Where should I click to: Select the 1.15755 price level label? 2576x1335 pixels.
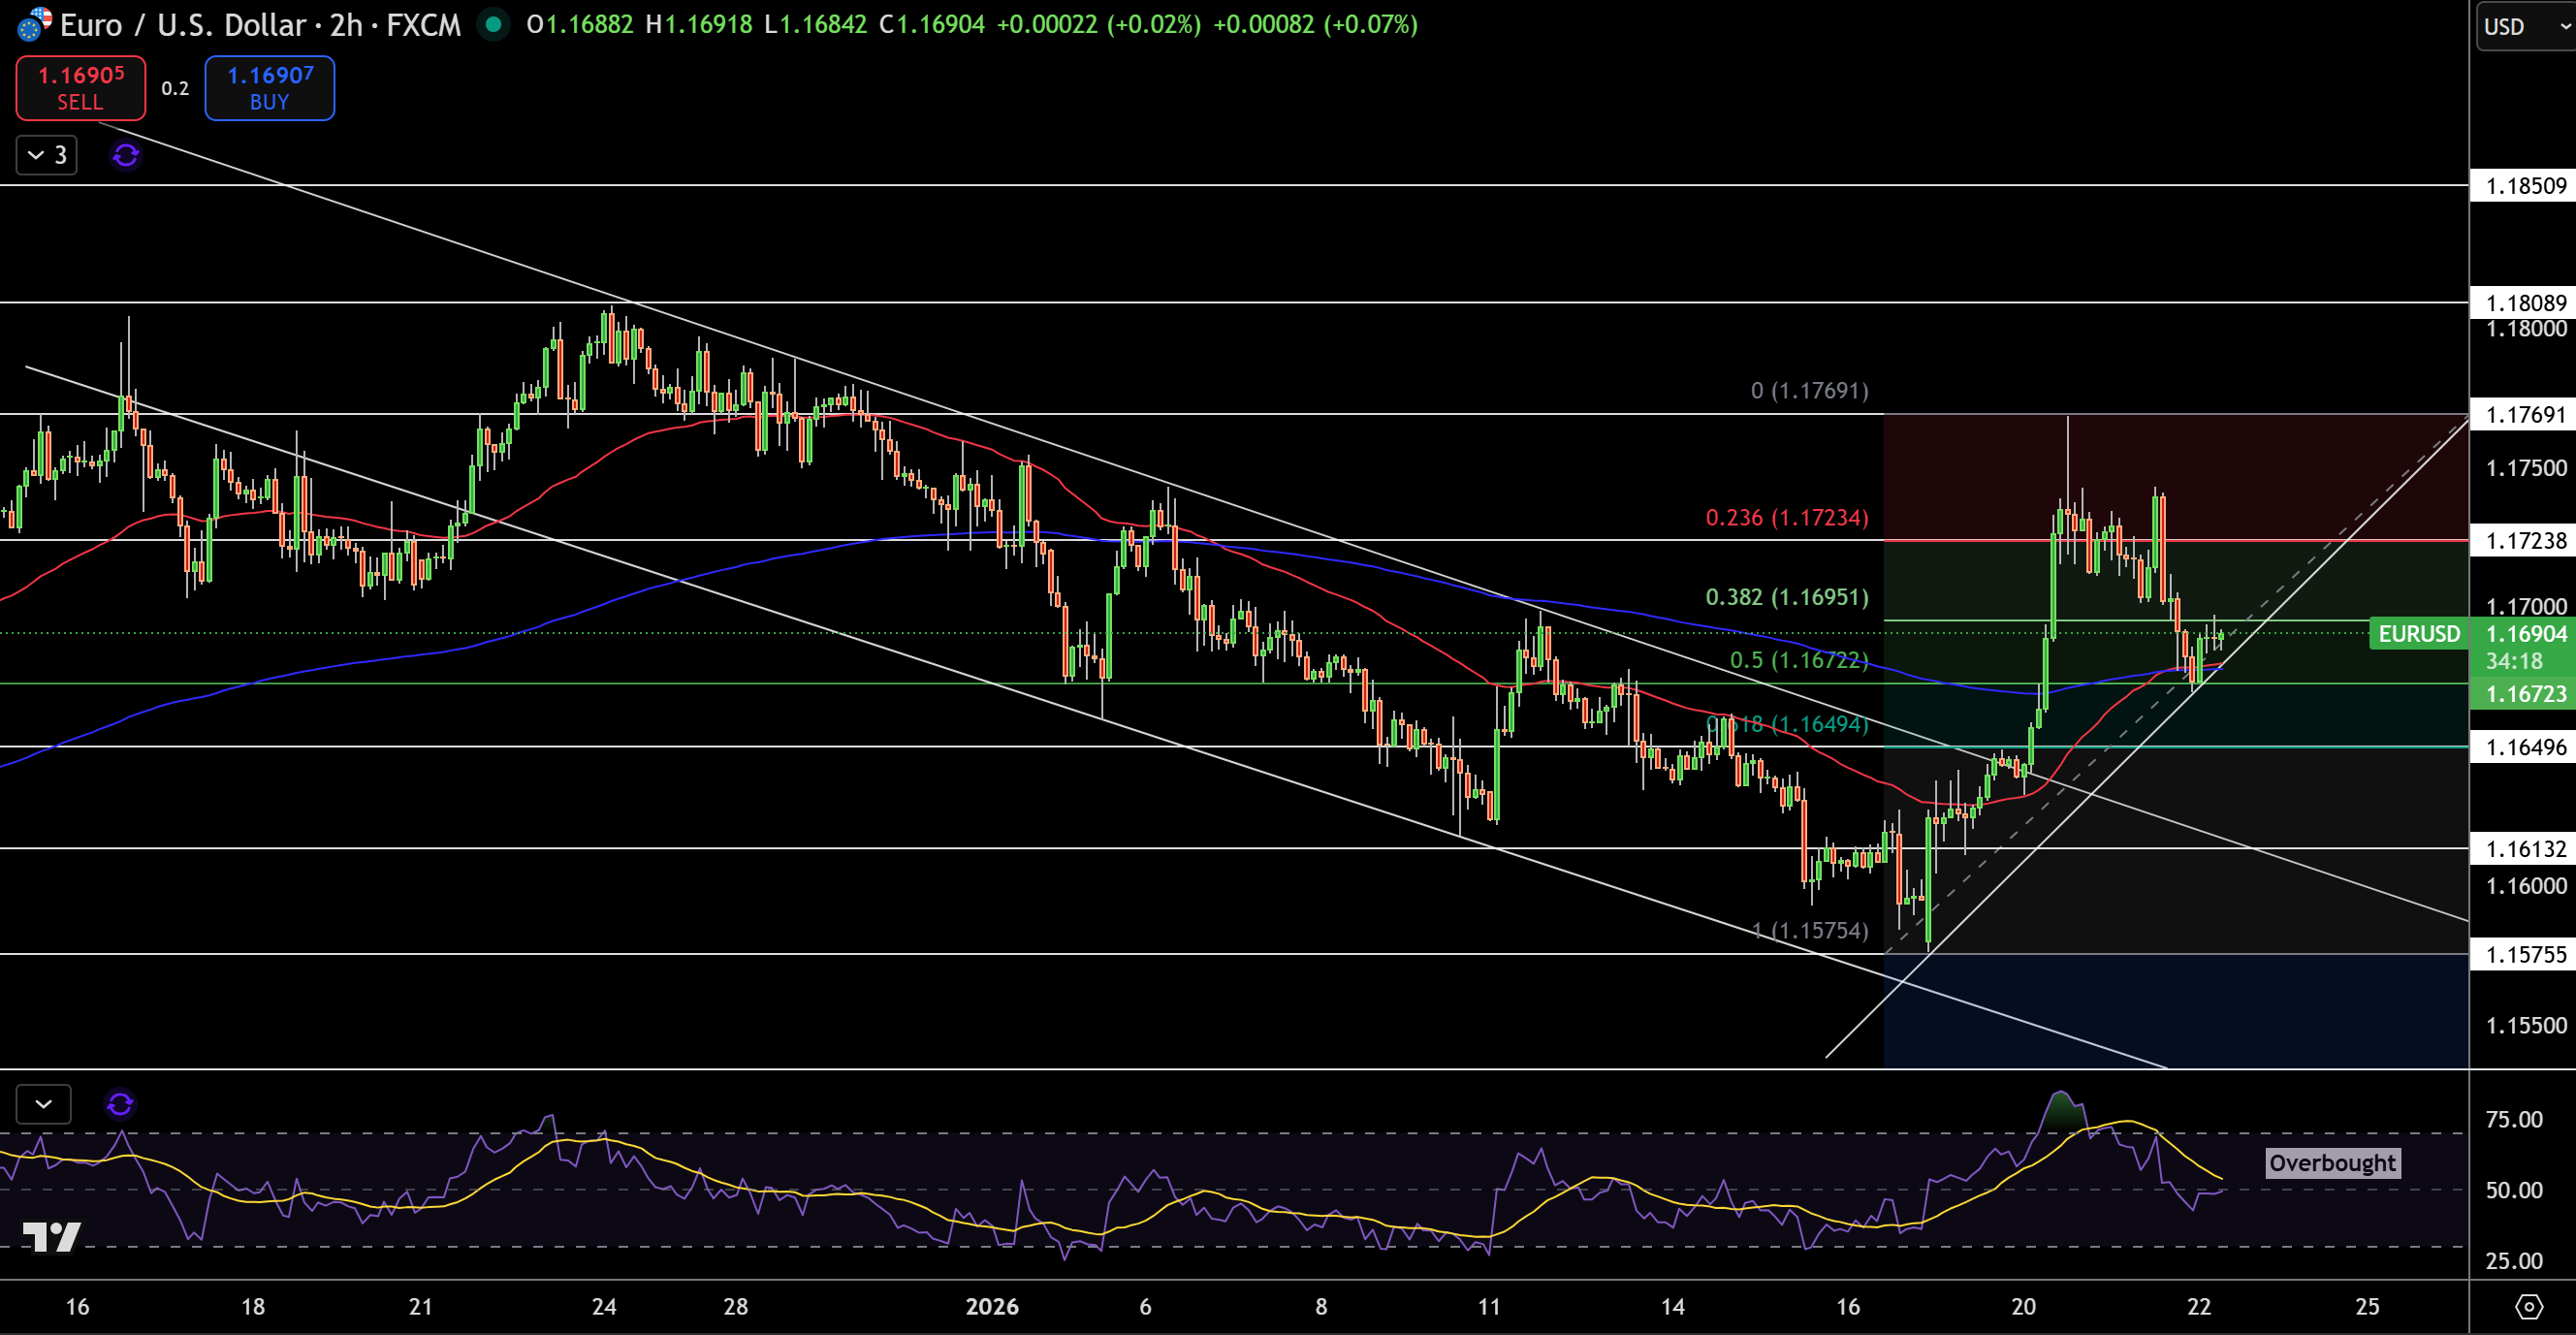click(x=2524, y=955)
